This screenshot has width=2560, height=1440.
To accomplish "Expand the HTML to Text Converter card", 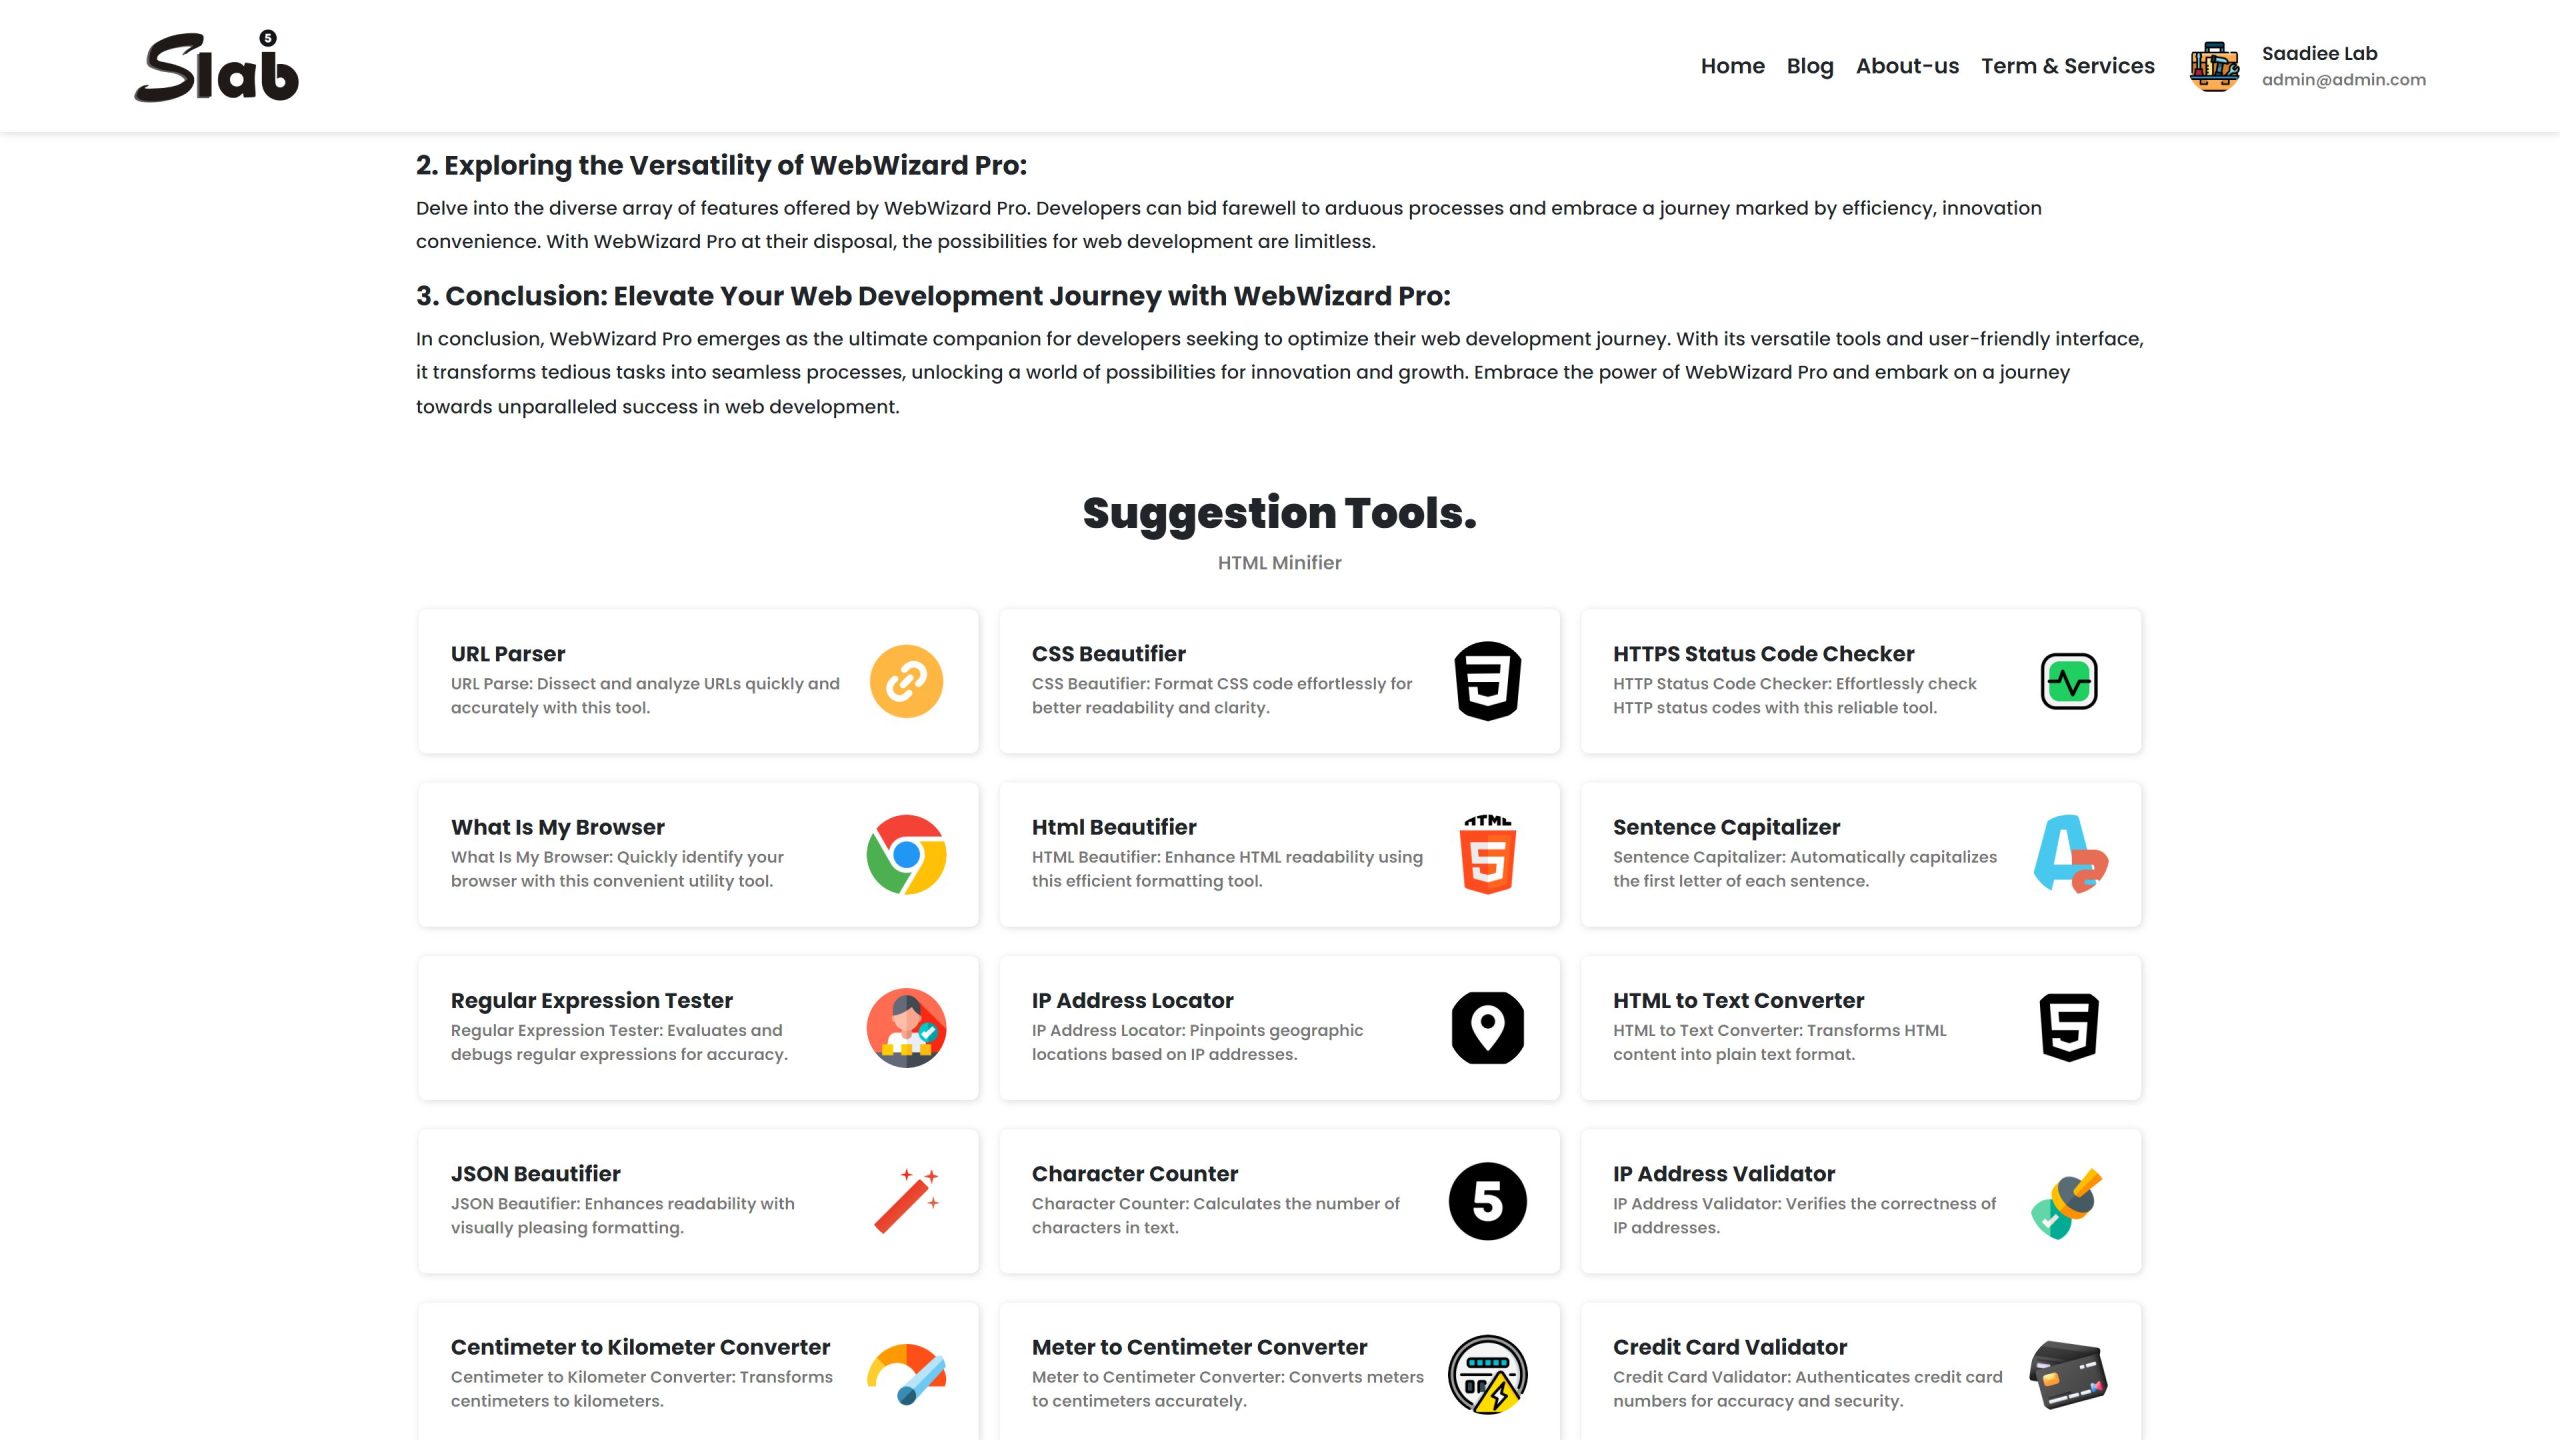I will click(x=1860, y=1027).
